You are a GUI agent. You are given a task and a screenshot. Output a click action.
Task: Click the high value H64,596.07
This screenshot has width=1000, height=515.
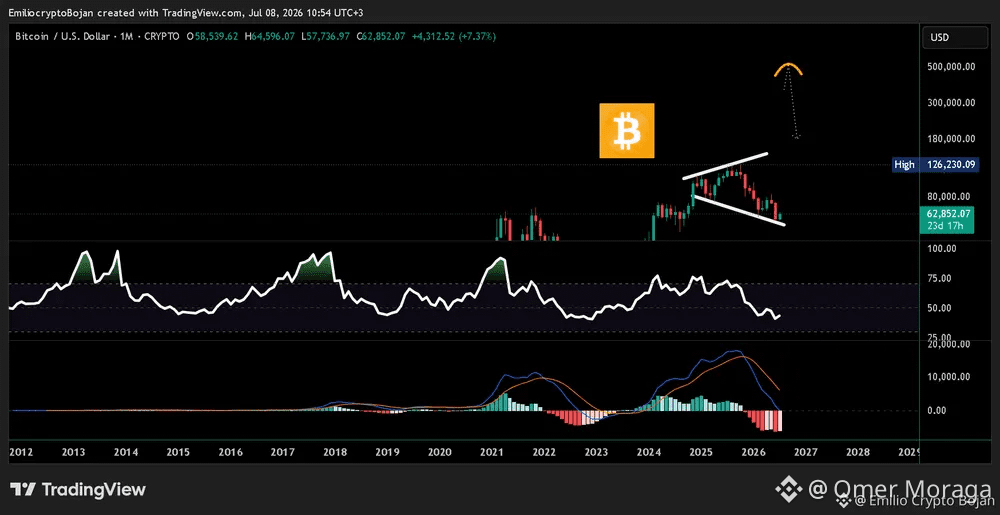[x=268, y=37]
